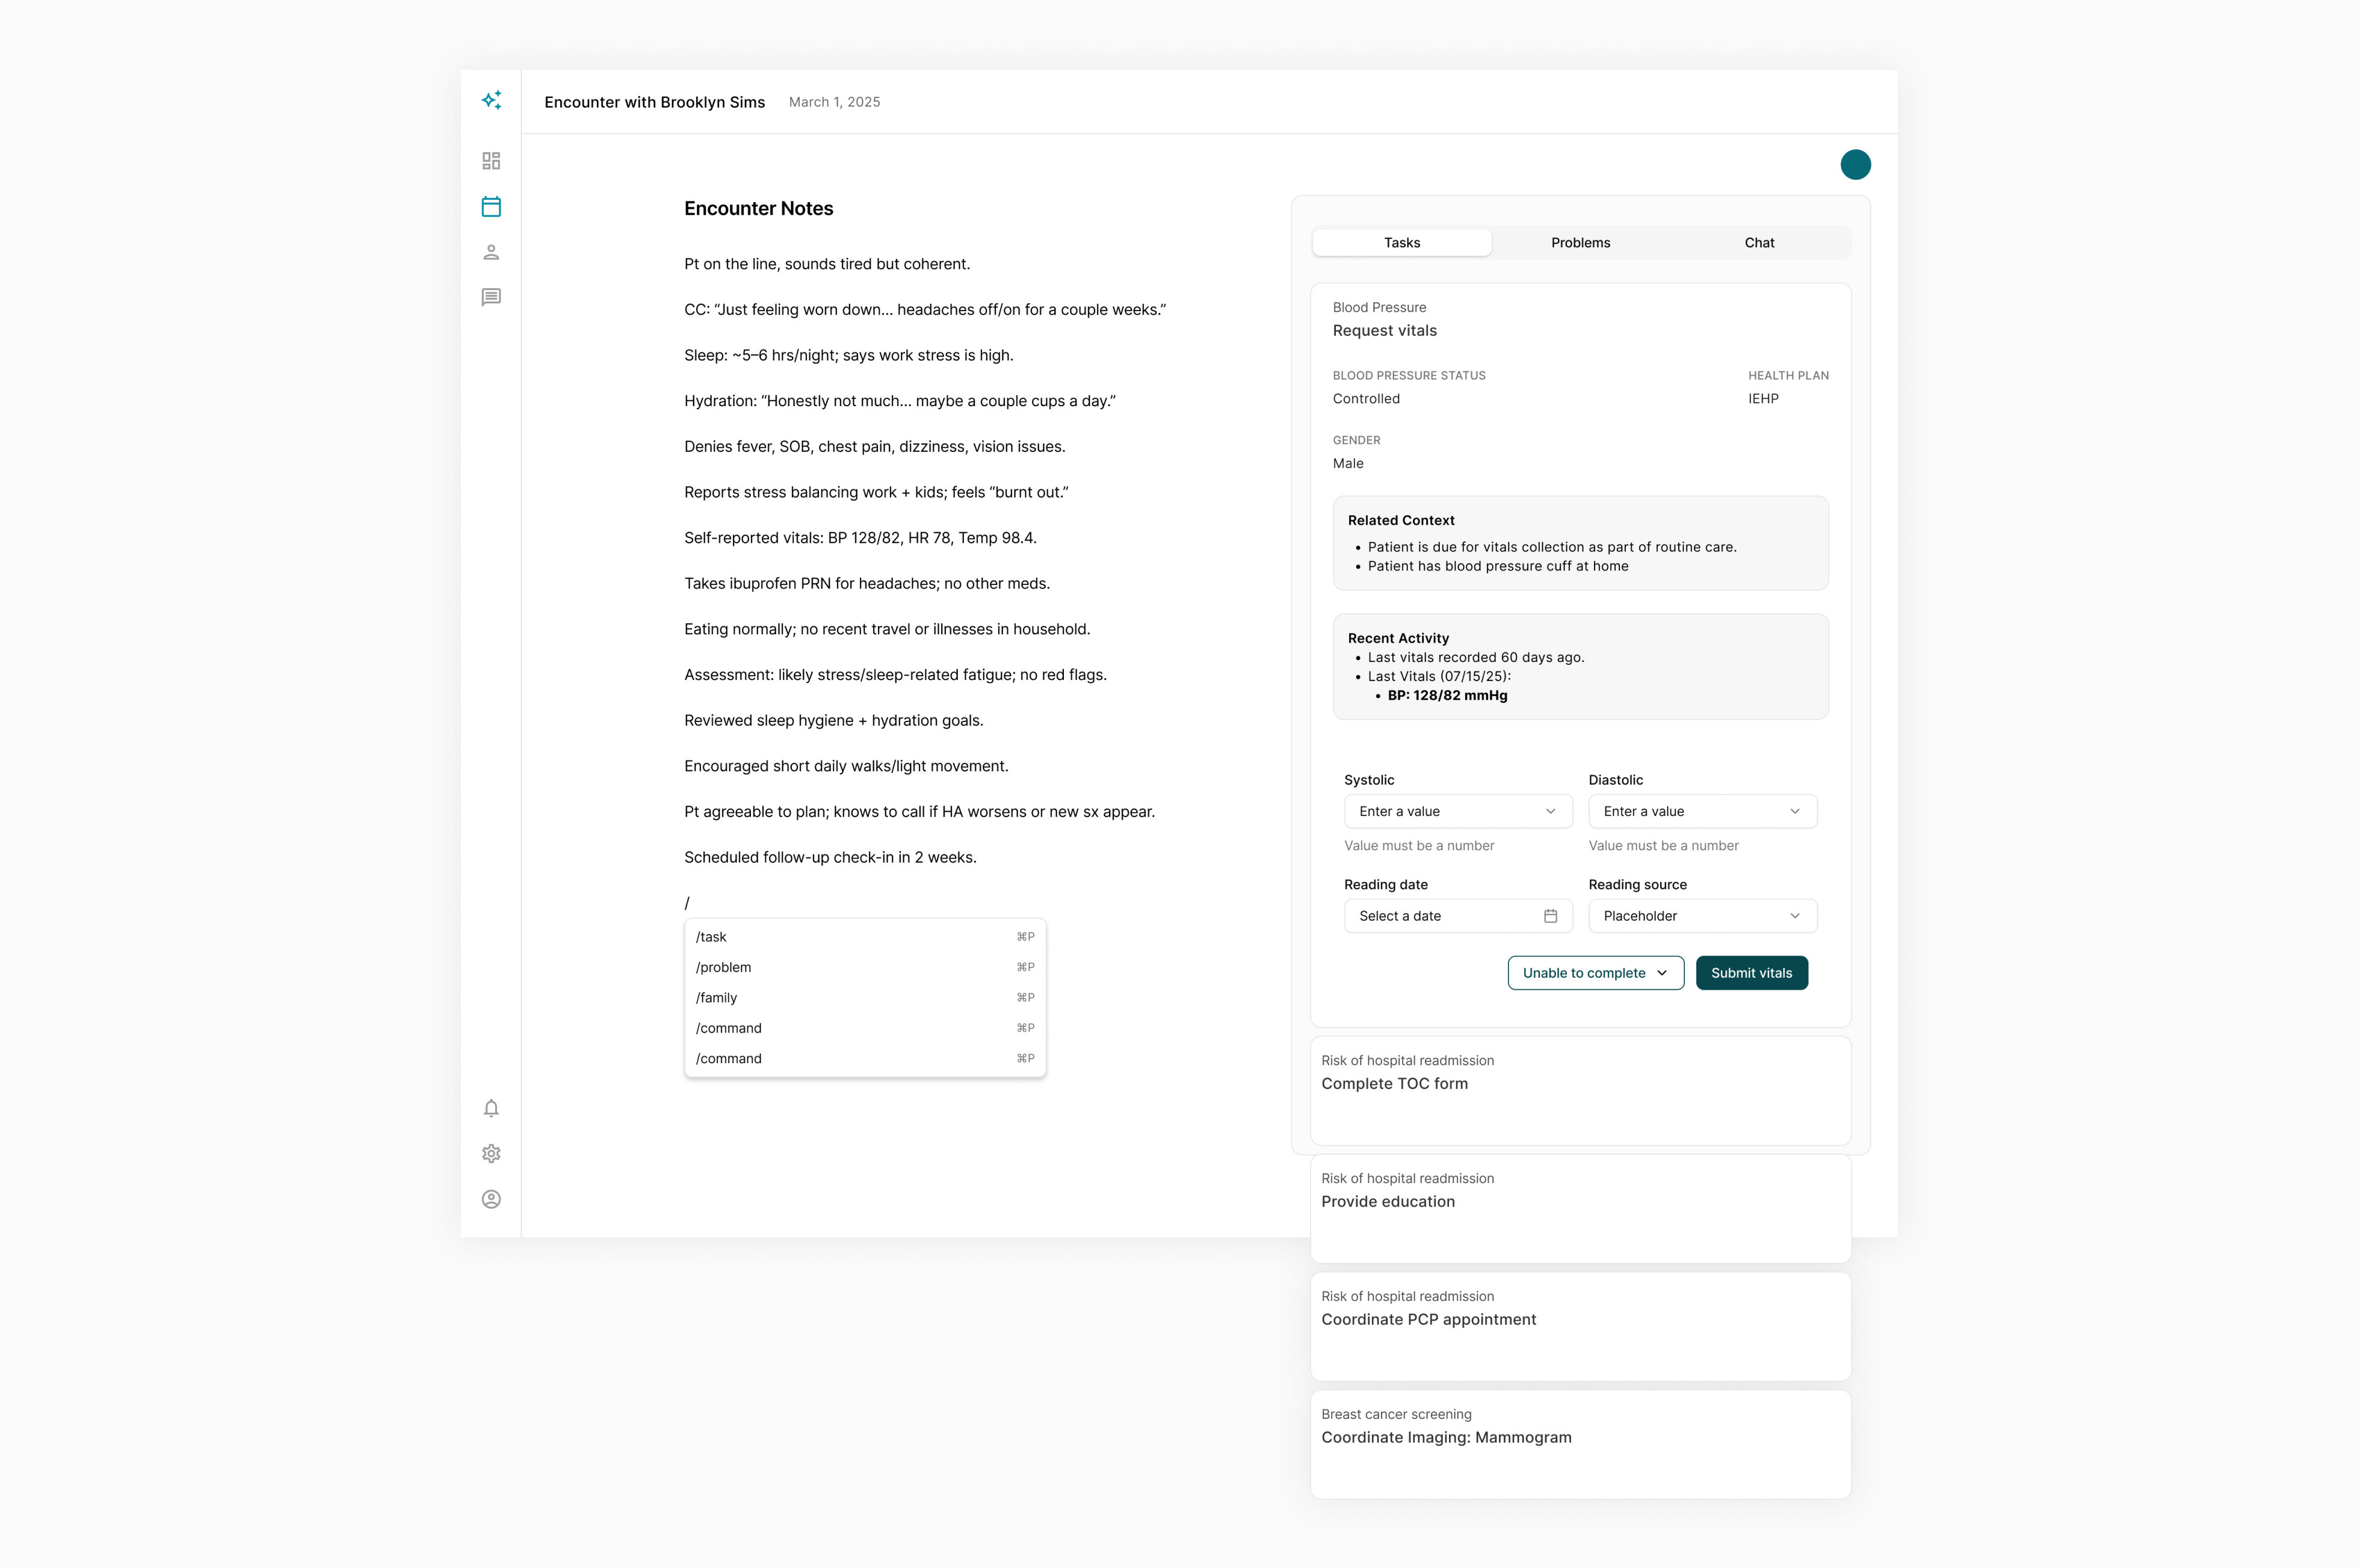Switch to the Chat tab
The width and height of the screenshot is (2360, 1568).
pos(1759,243)
